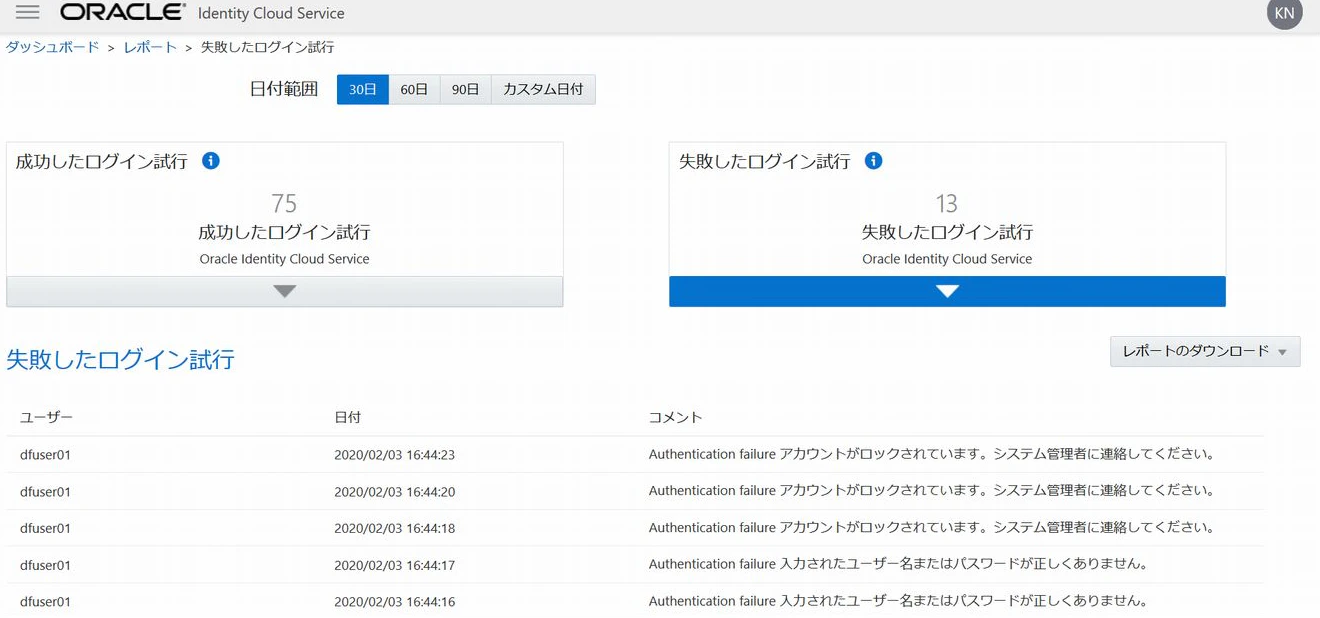The height and width of the screenshot is (618, 1320).
Task: Click the wrong password comment at 16:44:17
Action: click(x=898, y=564)
